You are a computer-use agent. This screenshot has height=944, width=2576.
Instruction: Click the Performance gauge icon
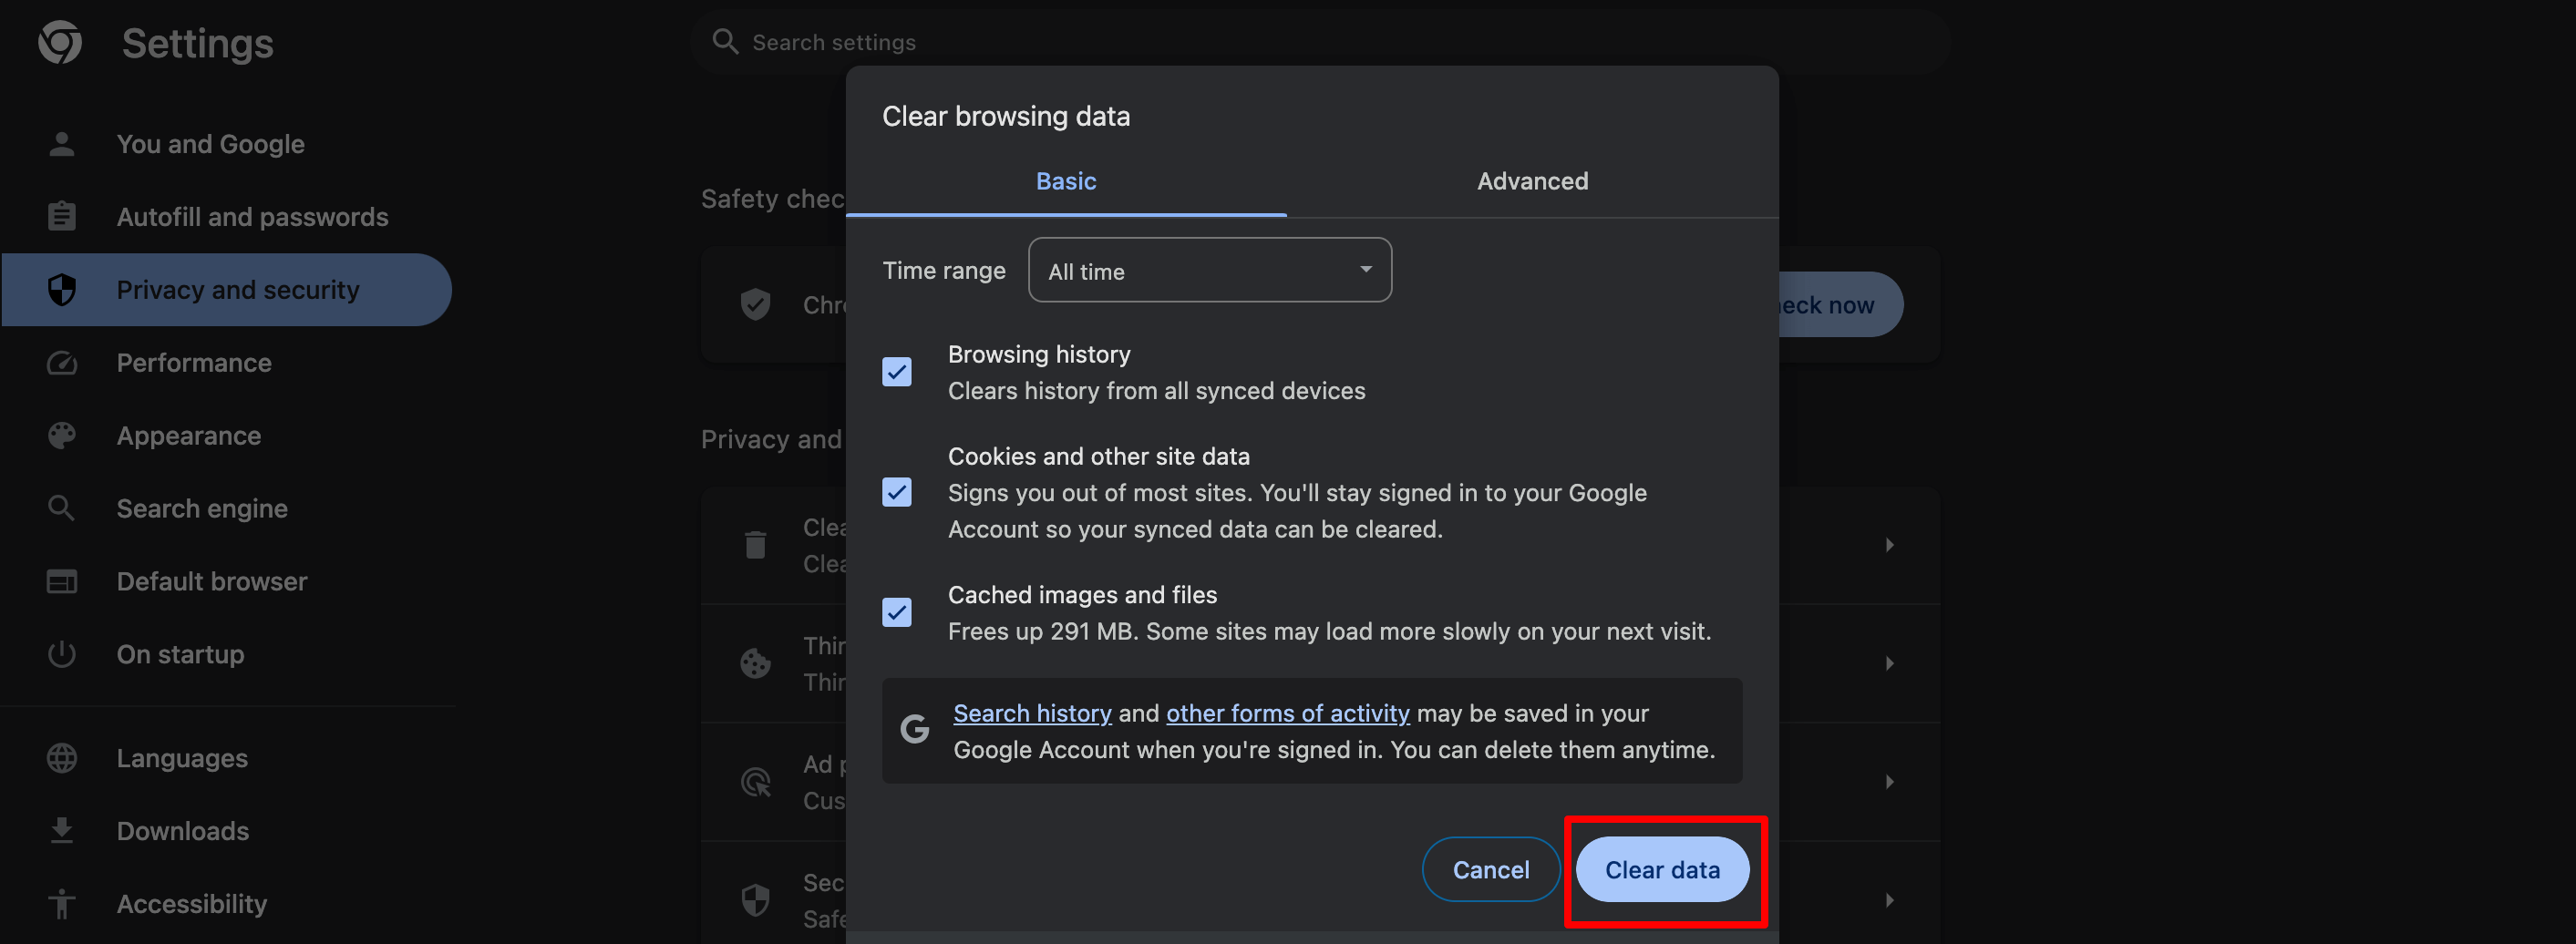point(62,363)
